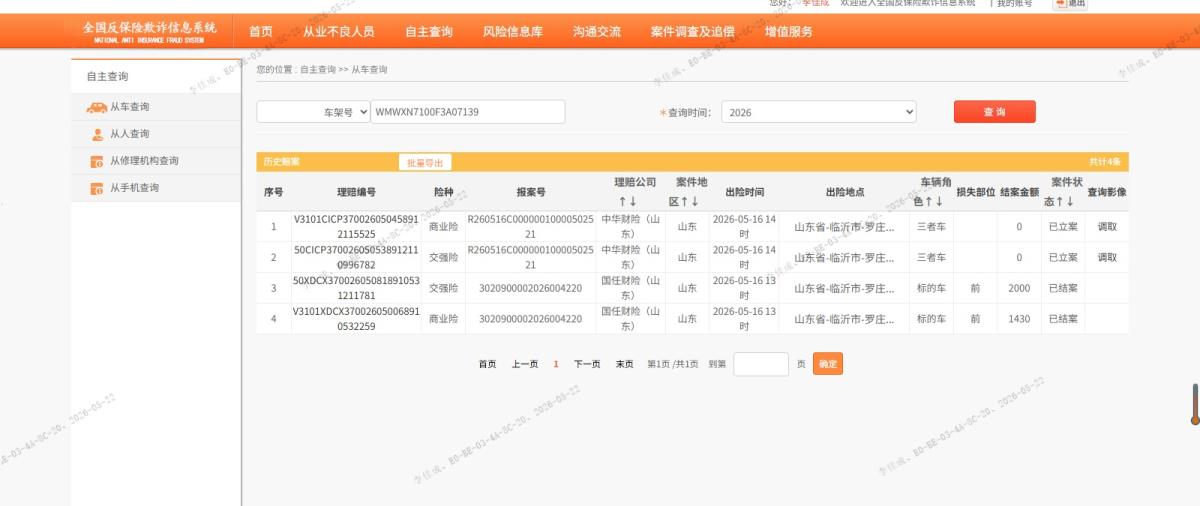This screenshot has height=506, width=1200.
Task: Click the icon beside 从手机查询
Action: pos(97,188)
